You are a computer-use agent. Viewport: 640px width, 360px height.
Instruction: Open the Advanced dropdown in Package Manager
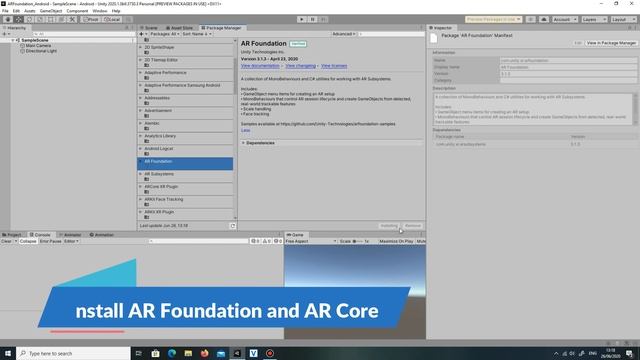[343, 34]
